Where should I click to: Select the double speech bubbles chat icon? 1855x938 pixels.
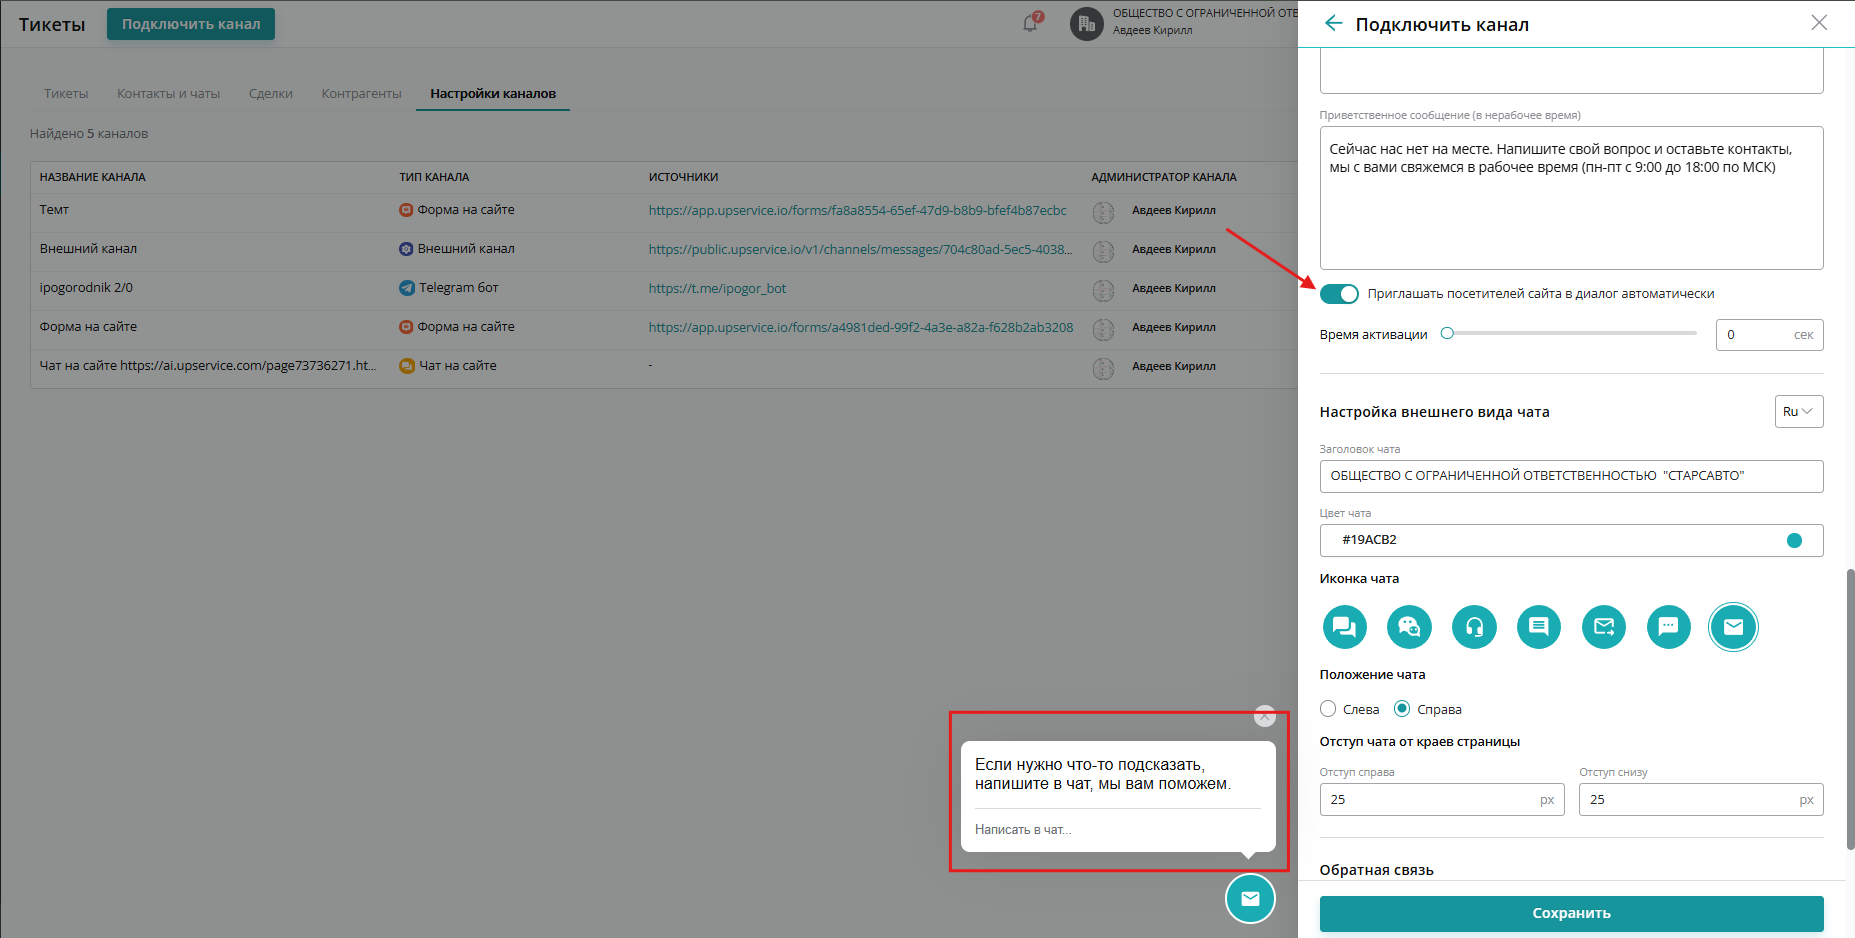click(1344, 627)
